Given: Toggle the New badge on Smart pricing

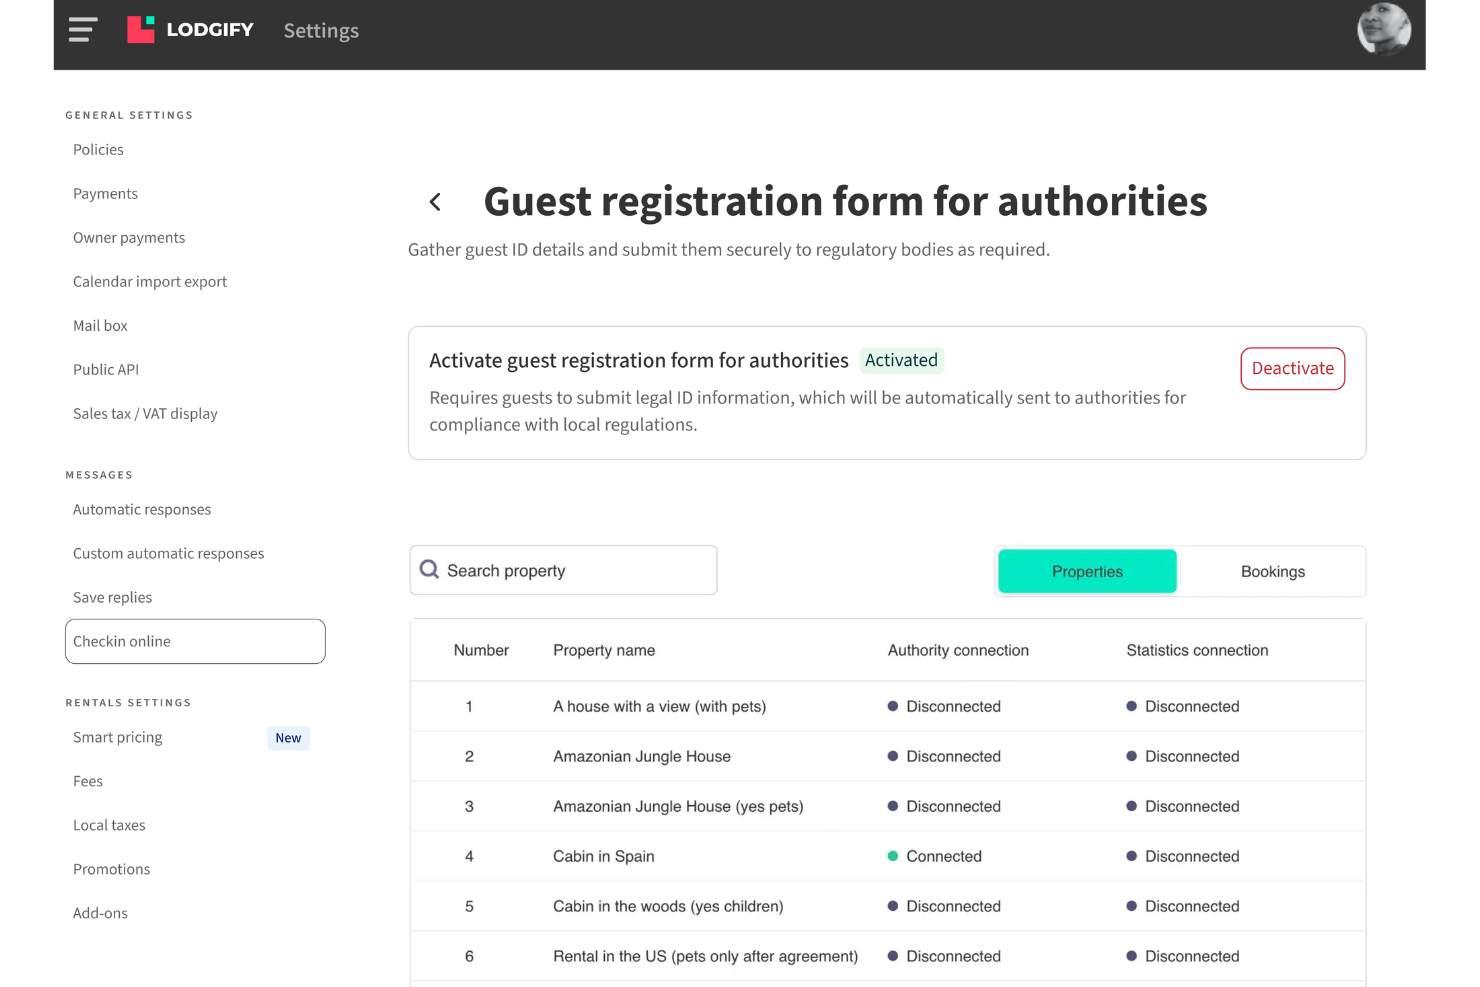Looking at the screenshot, I should (288, 738).
